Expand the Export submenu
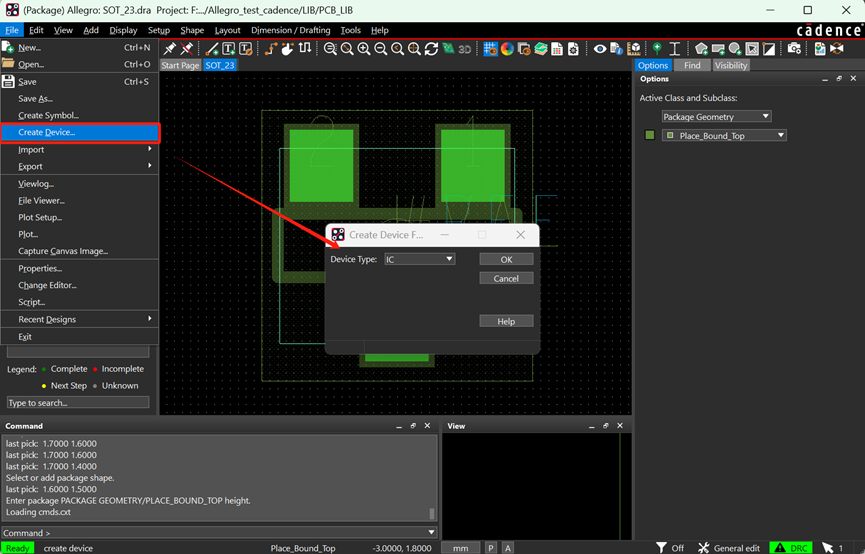This screenshot has width=865, height=554. (x=80, y=166)
